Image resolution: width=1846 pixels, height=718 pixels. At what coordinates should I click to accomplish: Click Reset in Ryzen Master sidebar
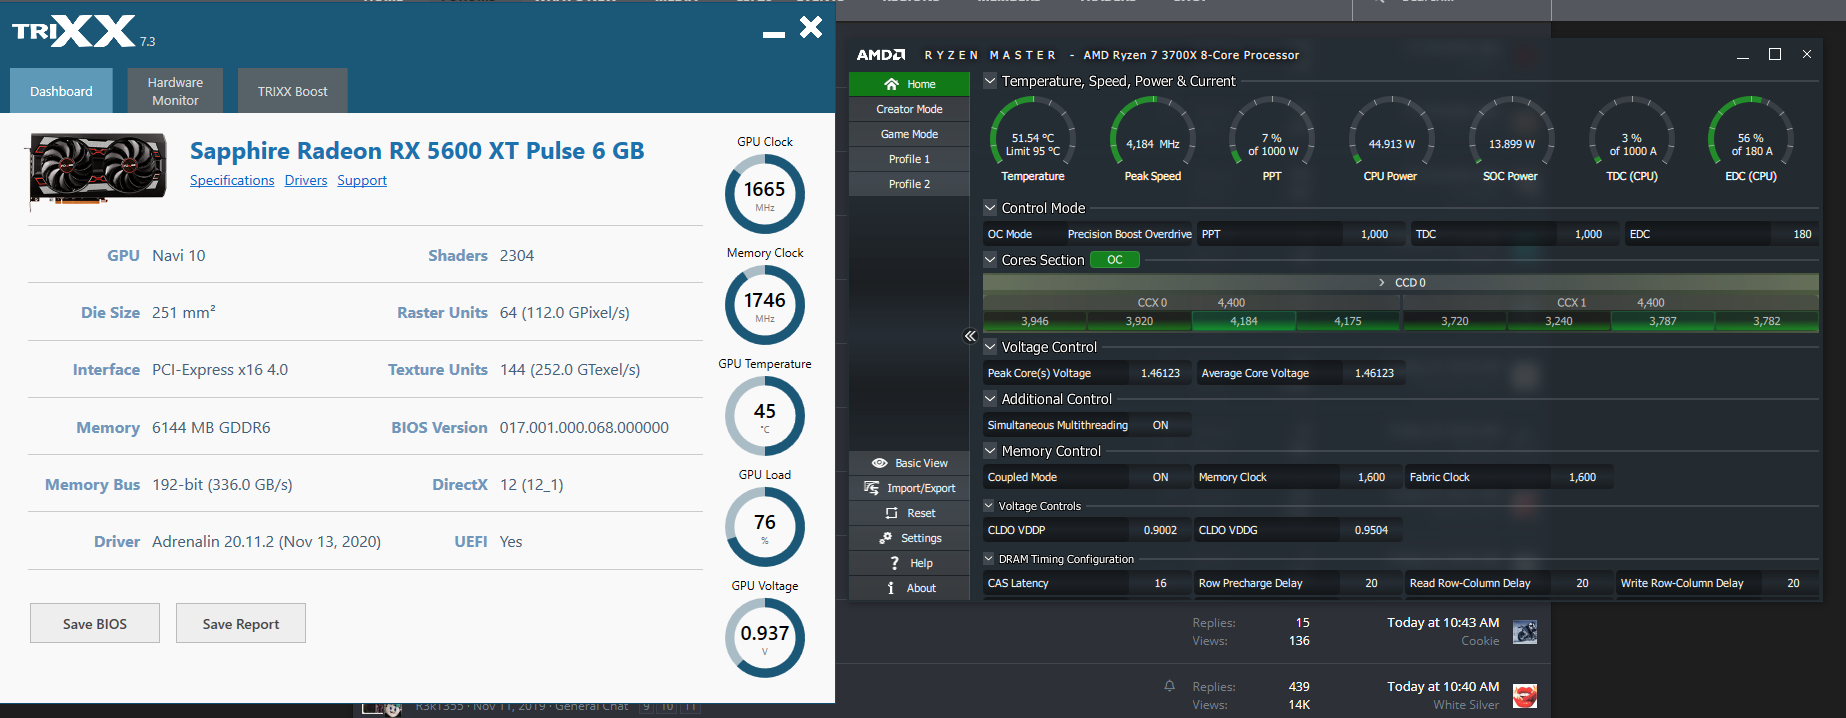tap(909, 513)
